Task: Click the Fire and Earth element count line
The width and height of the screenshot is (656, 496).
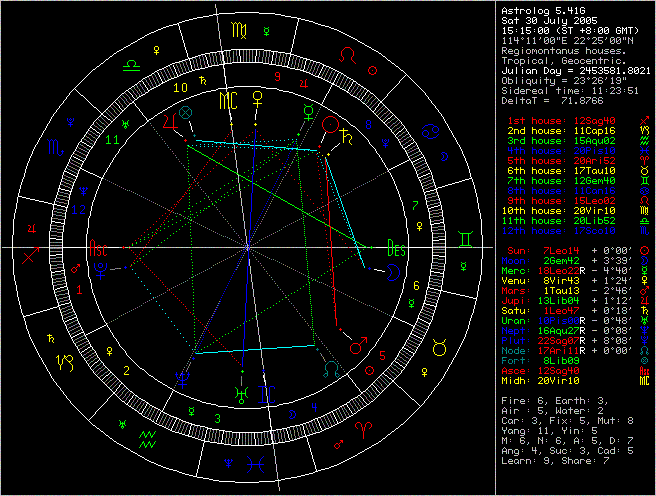Action: click(x=555, y=400)
